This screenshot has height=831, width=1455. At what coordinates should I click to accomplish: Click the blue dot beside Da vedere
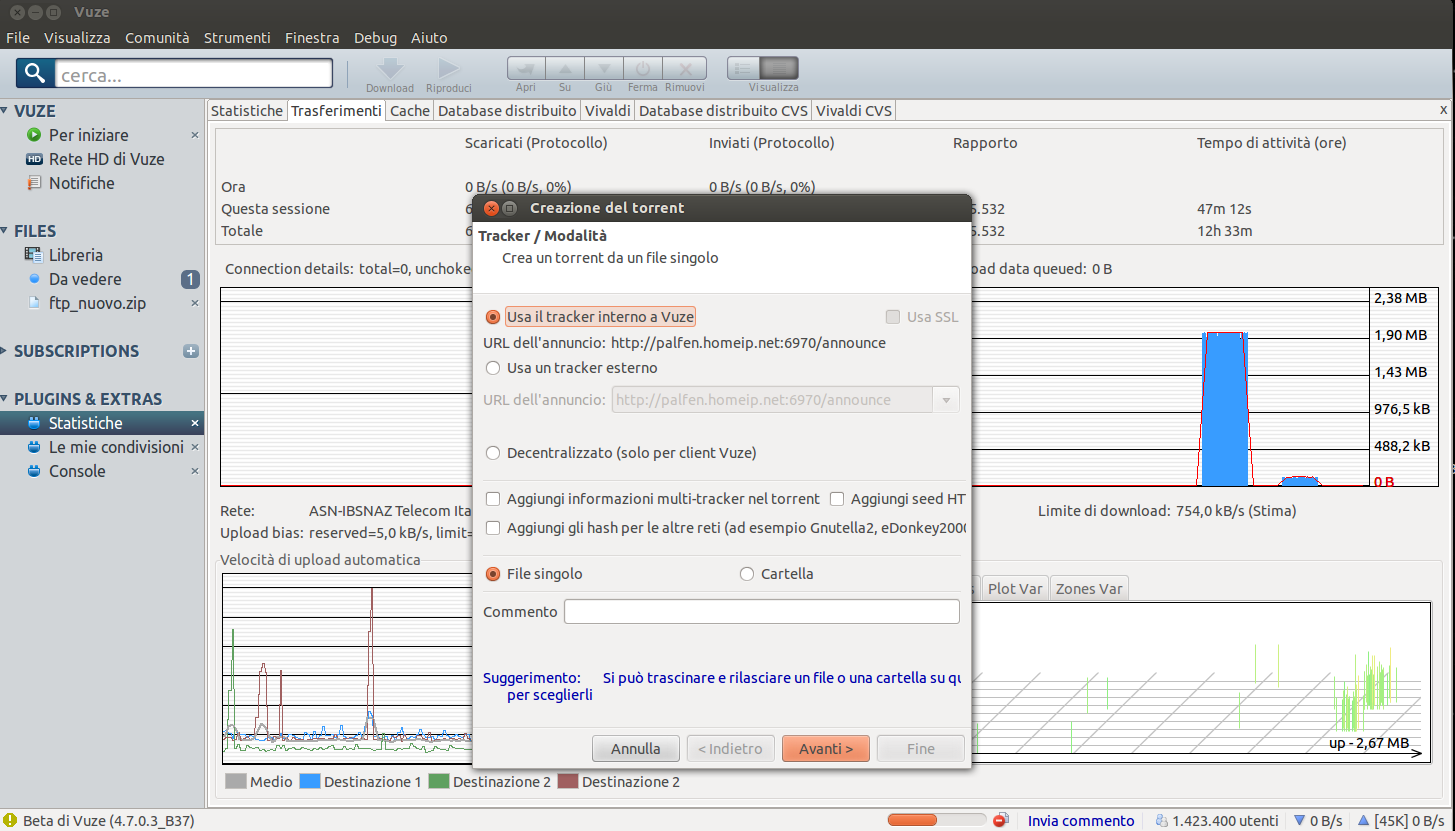(x=34, y=279)
